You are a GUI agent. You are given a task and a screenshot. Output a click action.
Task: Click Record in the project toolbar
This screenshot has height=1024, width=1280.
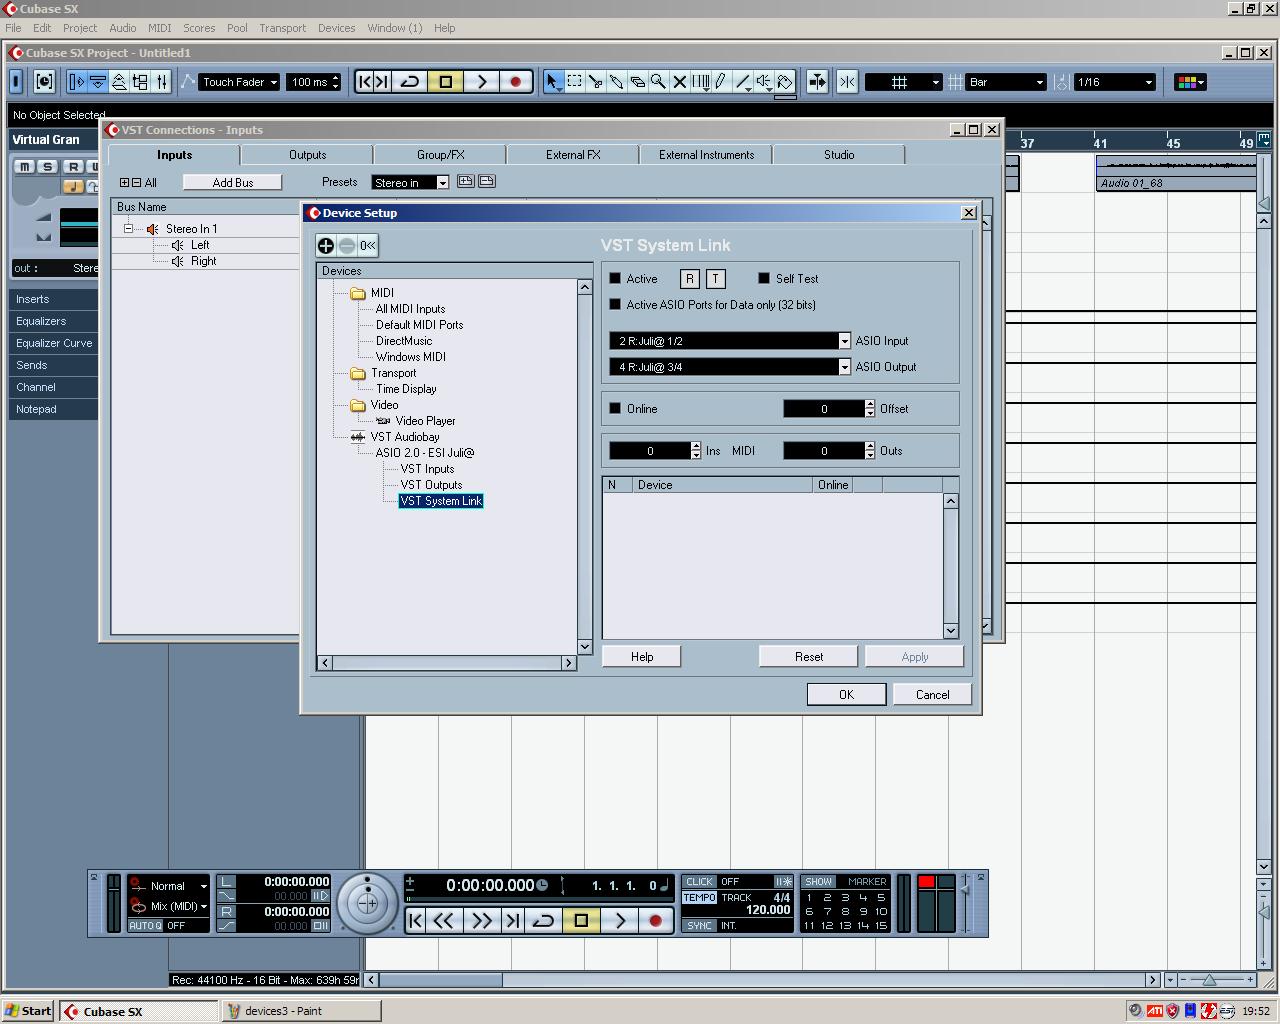516,82
